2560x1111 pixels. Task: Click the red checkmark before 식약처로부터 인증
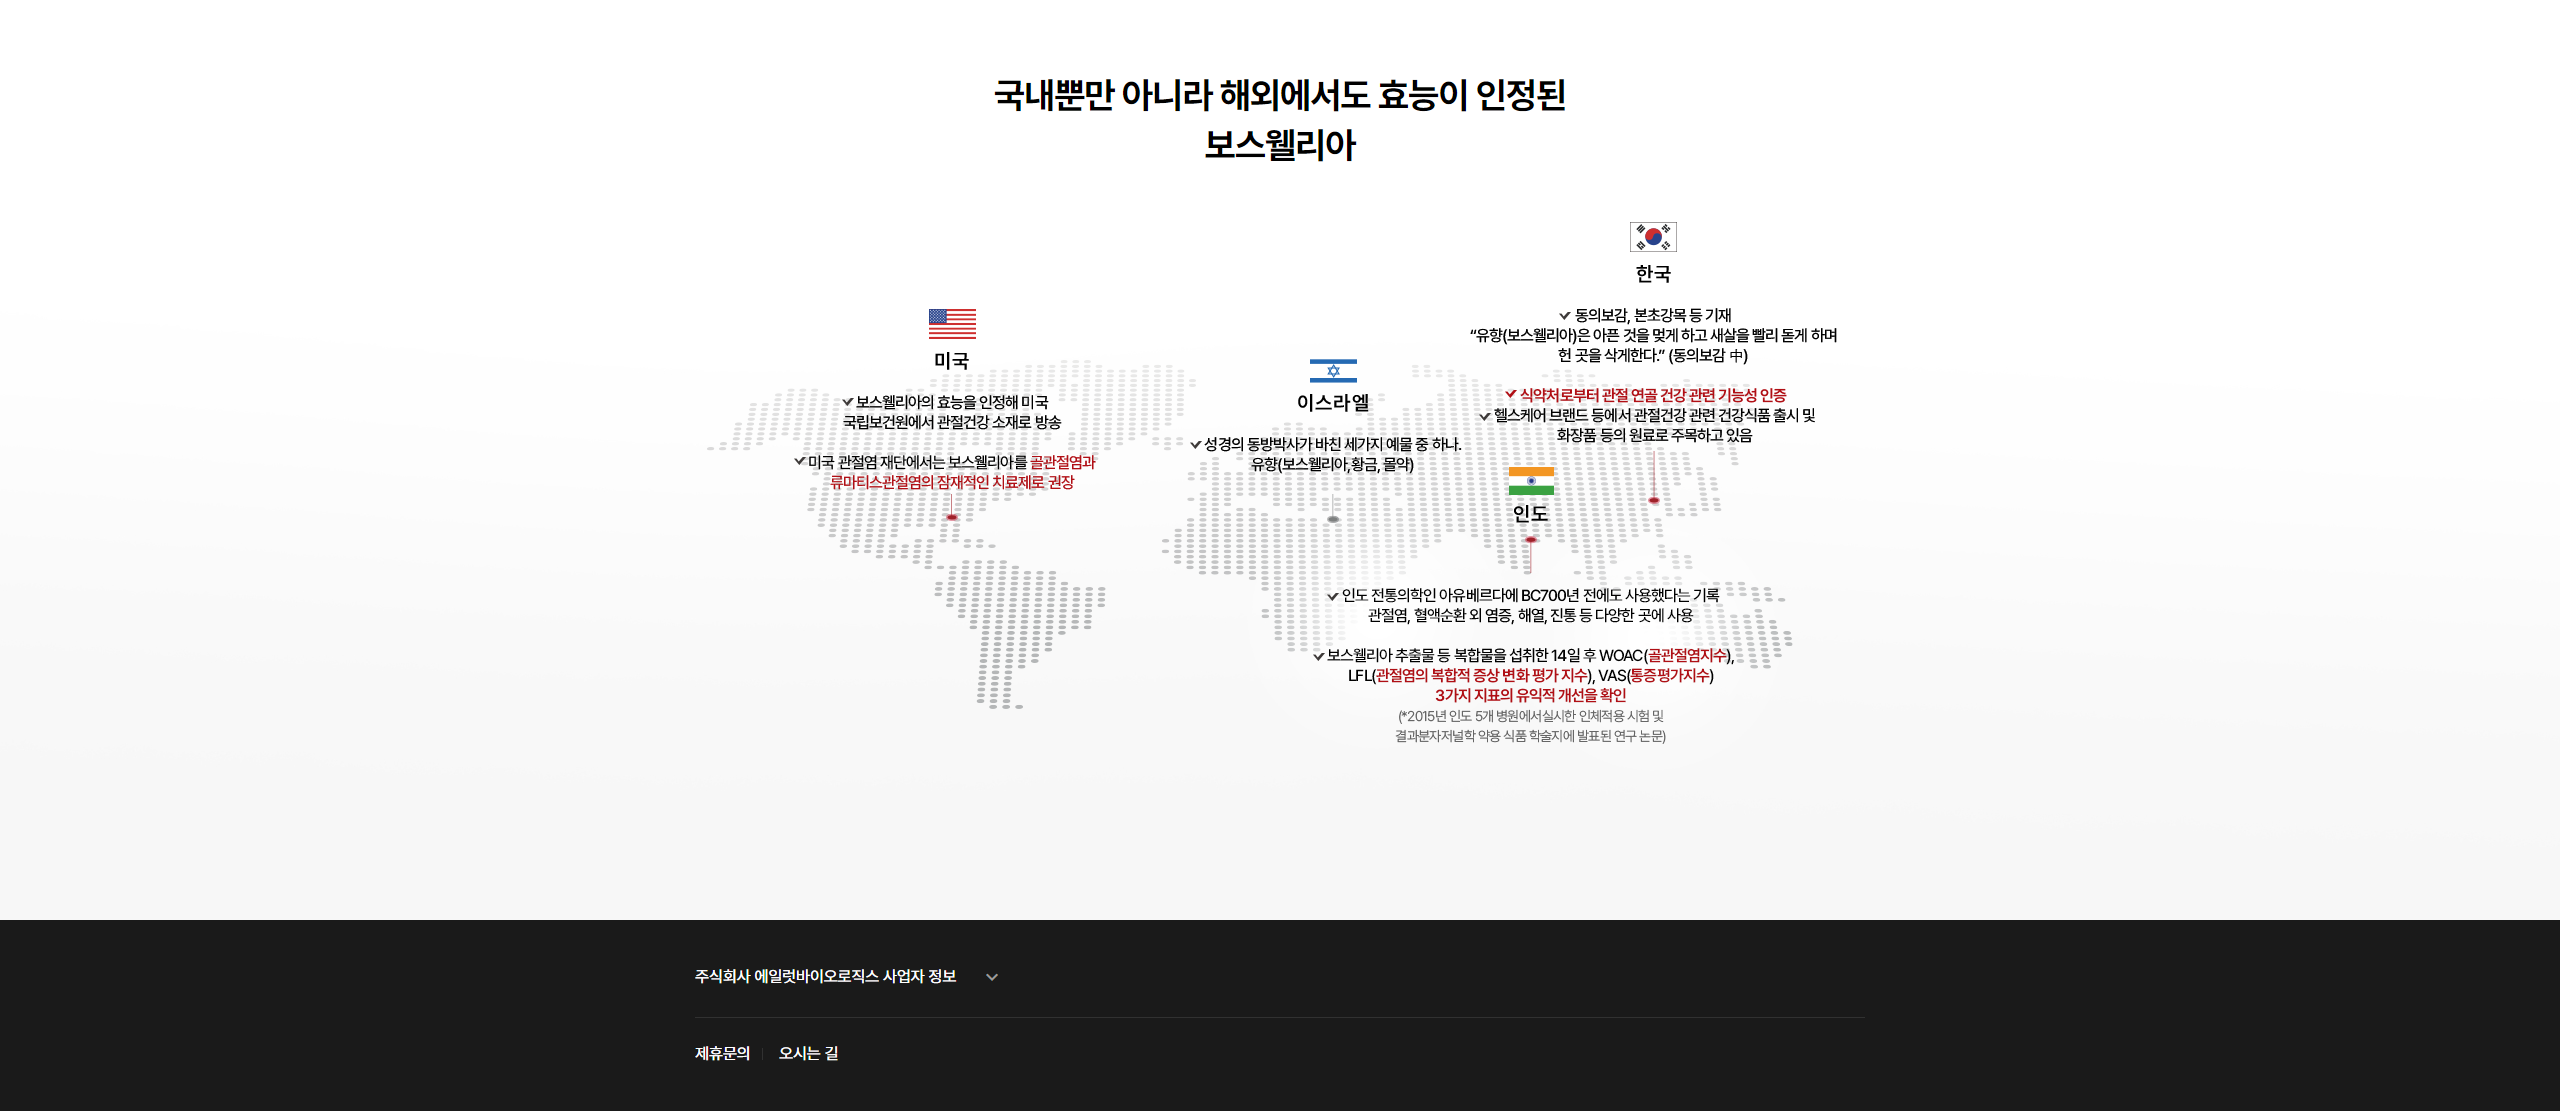1511,394
